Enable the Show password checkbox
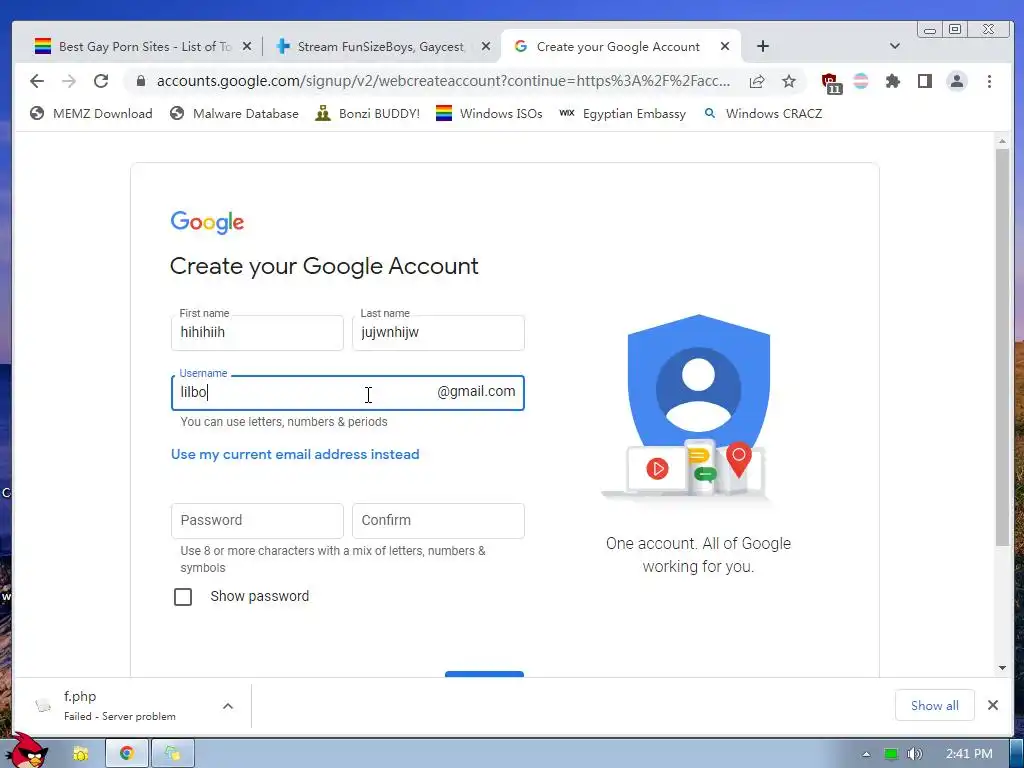 183,597
